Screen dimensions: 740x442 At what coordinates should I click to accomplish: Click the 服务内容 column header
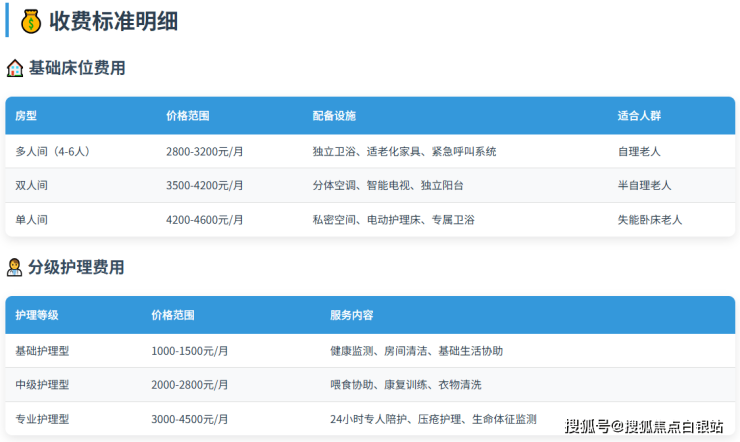(352, 315)
